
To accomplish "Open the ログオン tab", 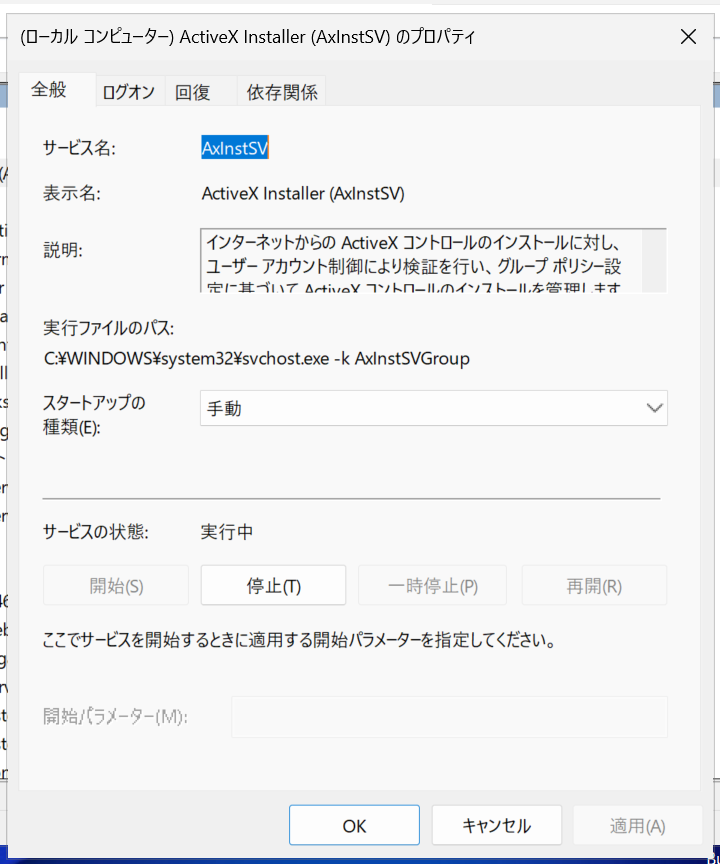I will [128, 93].
